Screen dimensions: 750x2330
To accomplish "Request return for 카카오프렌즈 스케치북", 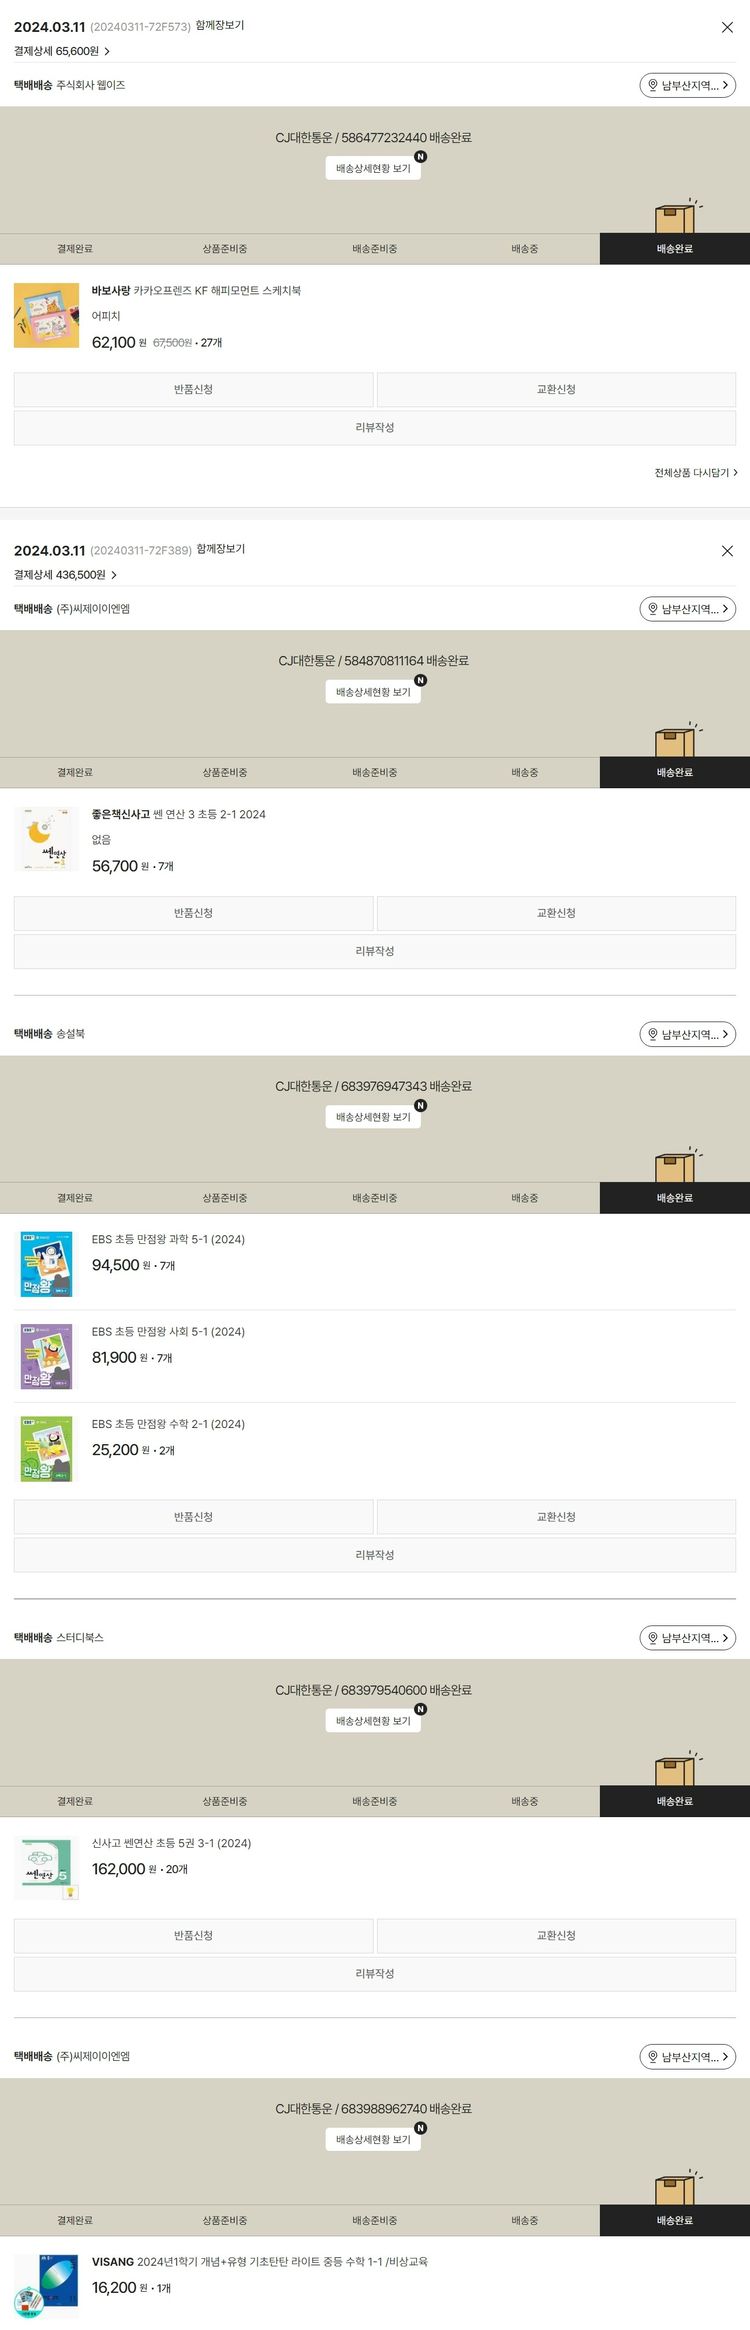I will tap(193, 389).
